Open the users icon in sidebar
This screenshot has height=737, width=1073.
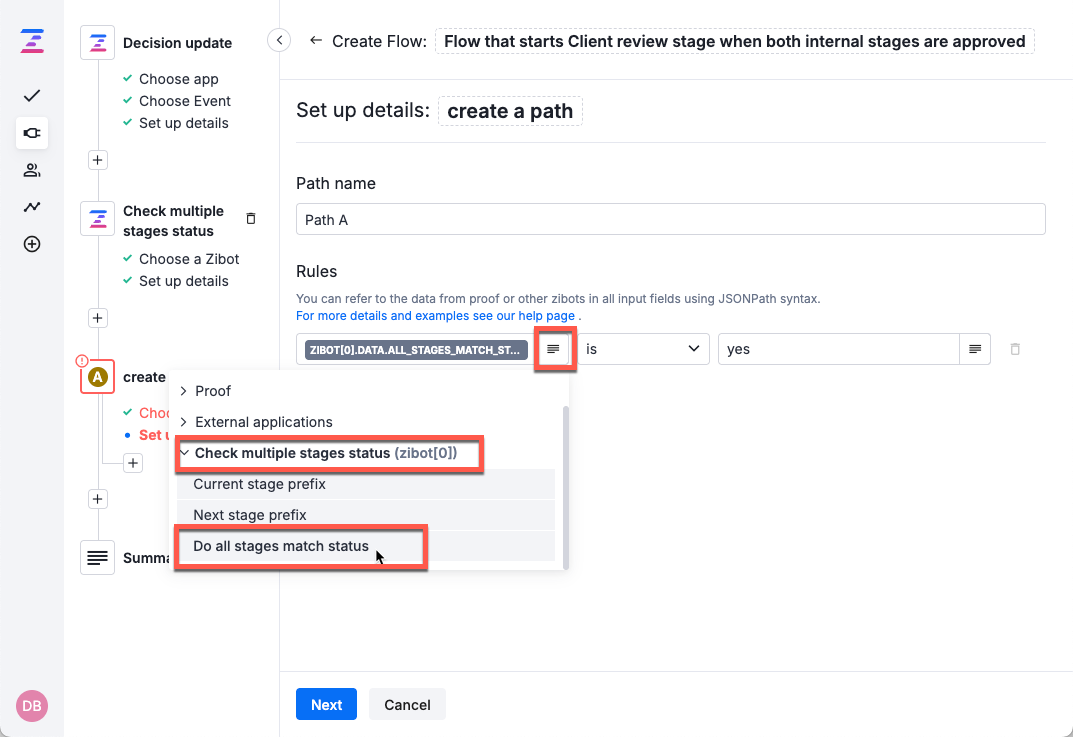(32, 170)
